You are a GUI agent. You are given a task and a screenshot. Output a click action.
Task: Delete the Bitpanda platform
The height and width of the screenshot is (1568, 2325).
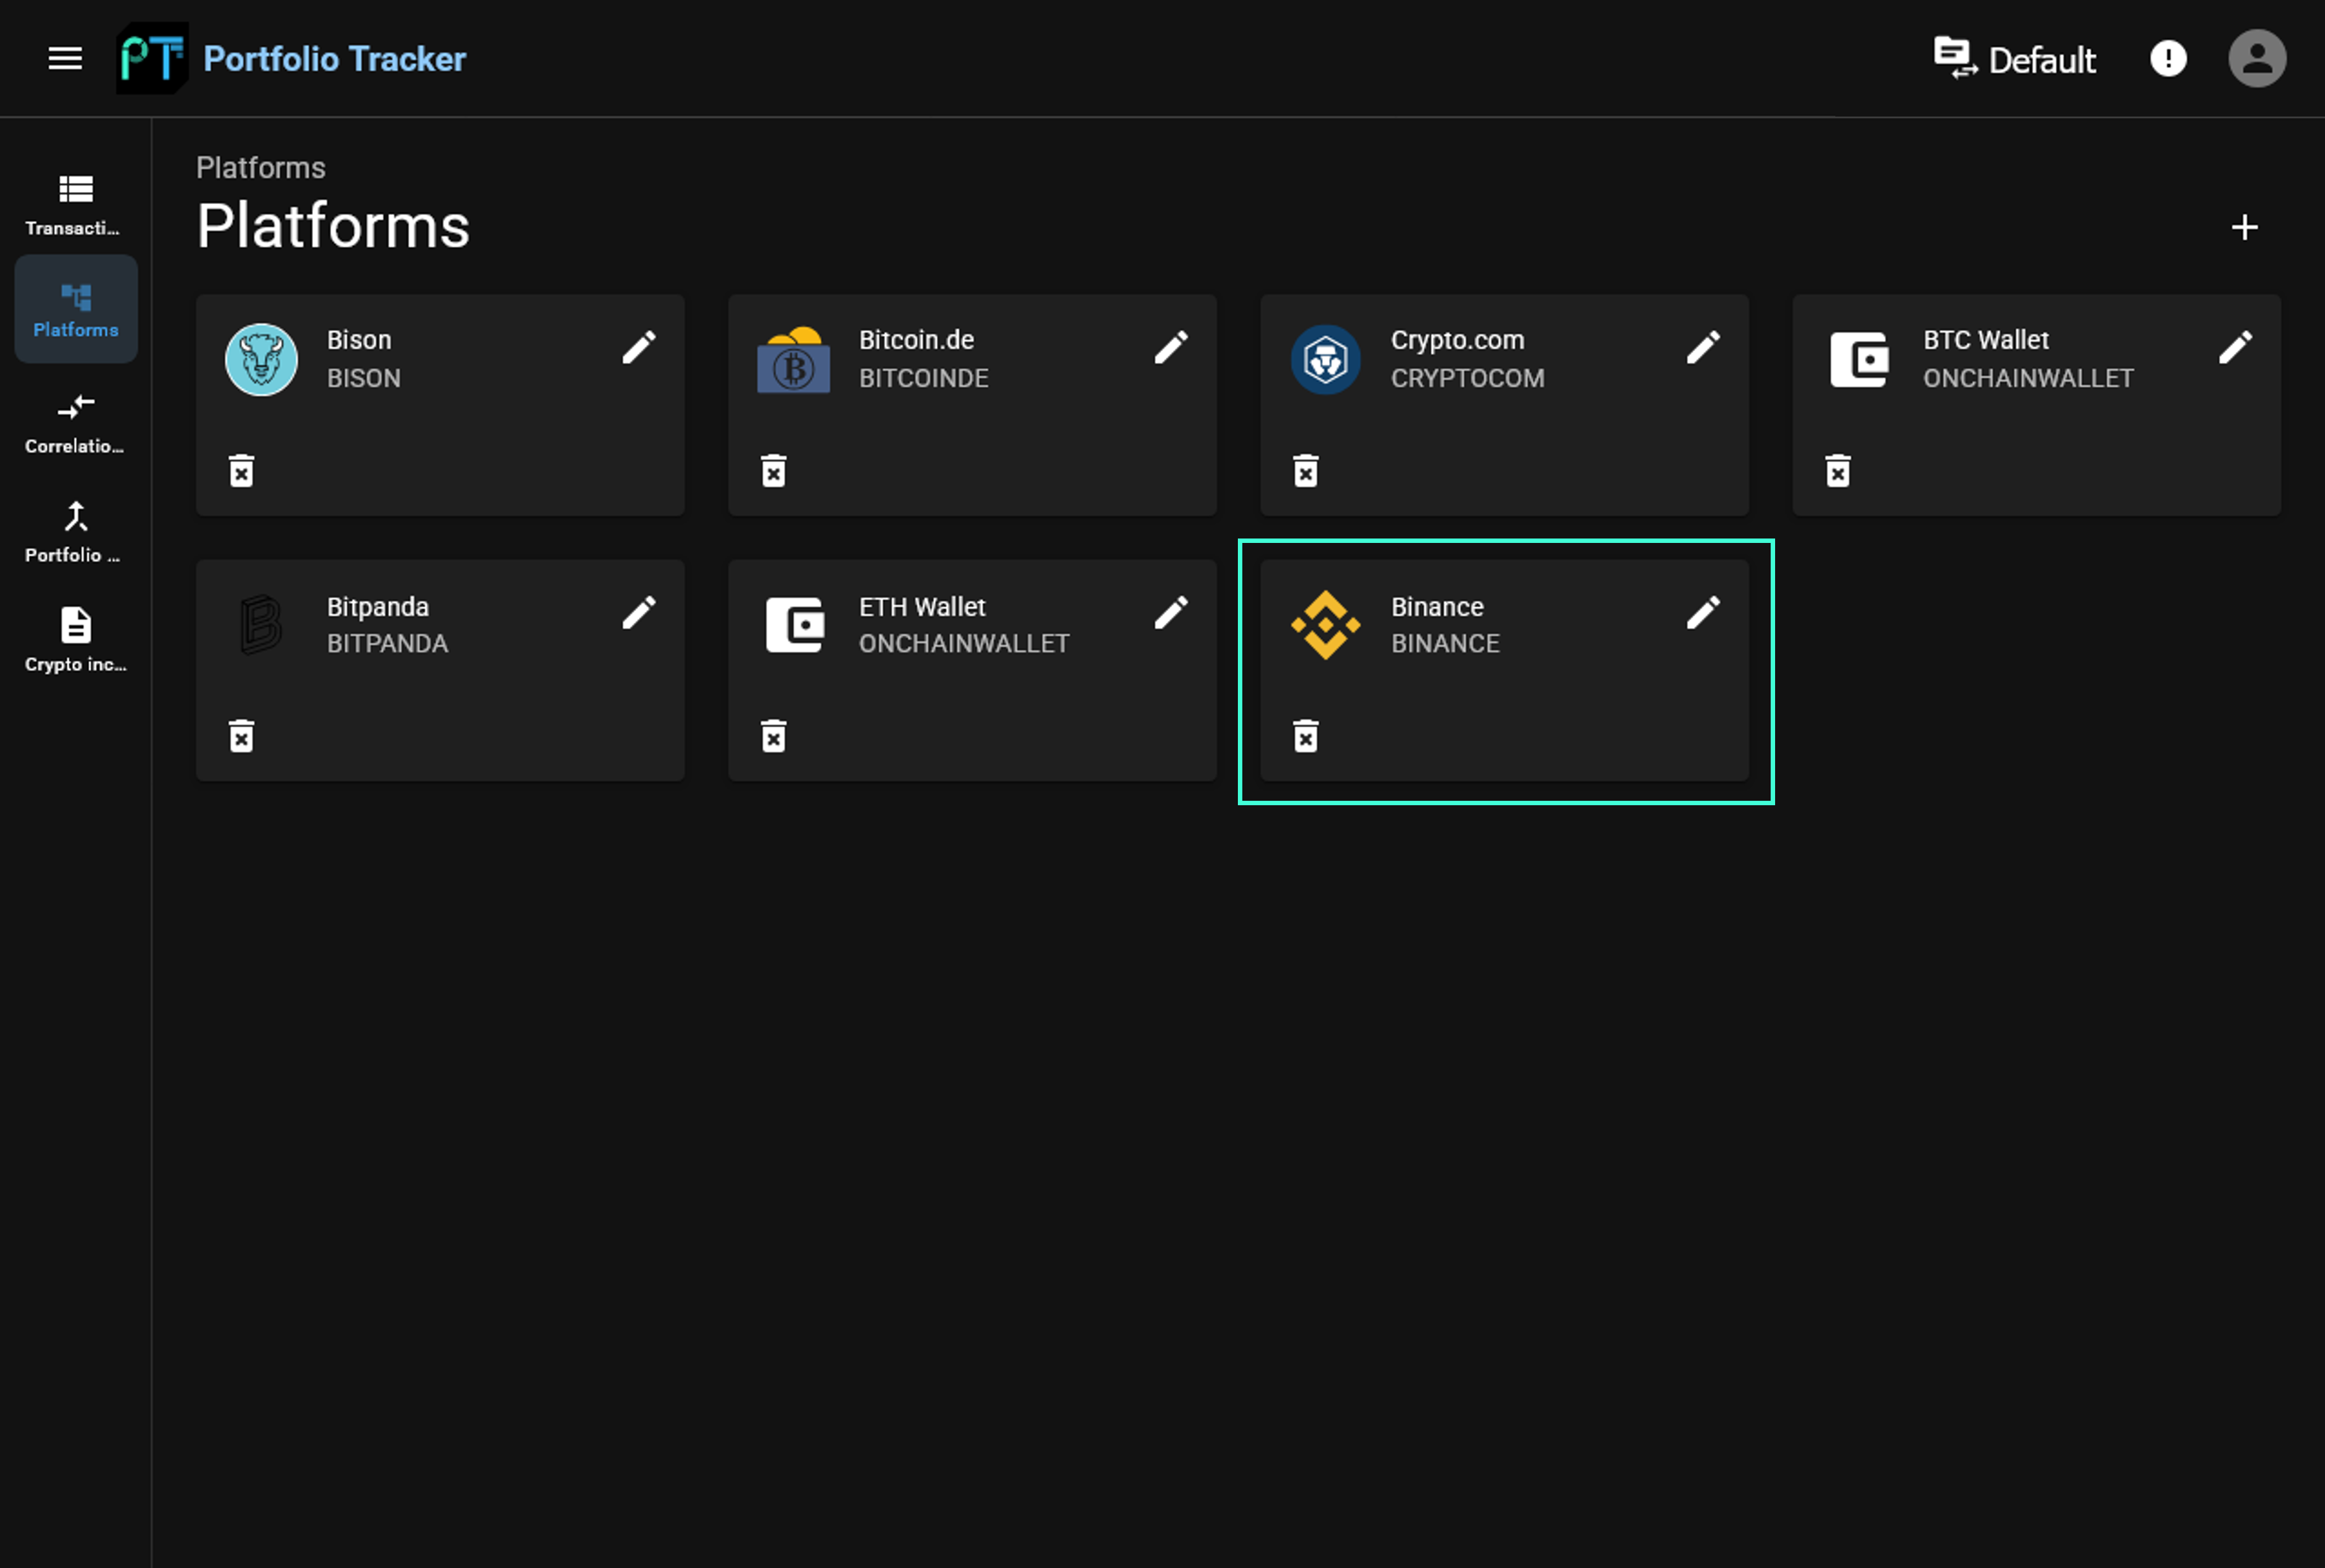(x=241, y=736)
